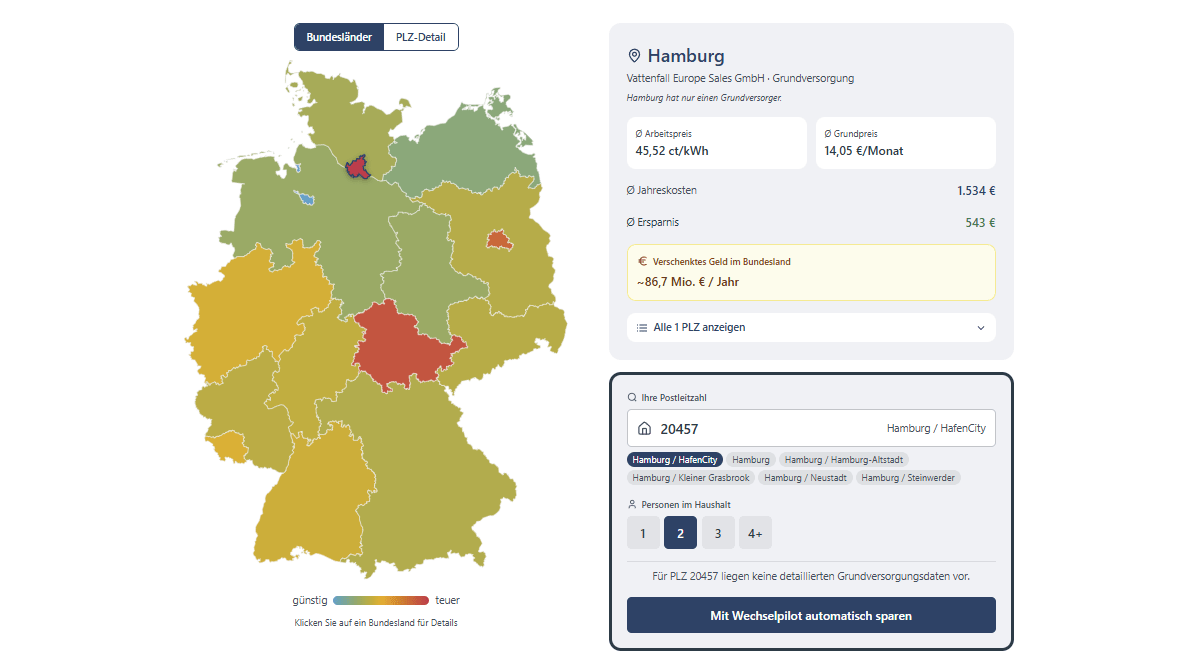Expand the Alle 1 PLZ anzeigen dropdown
Image resolution: width=1195 pixels, height=672 pixels.
coord(810,327)
